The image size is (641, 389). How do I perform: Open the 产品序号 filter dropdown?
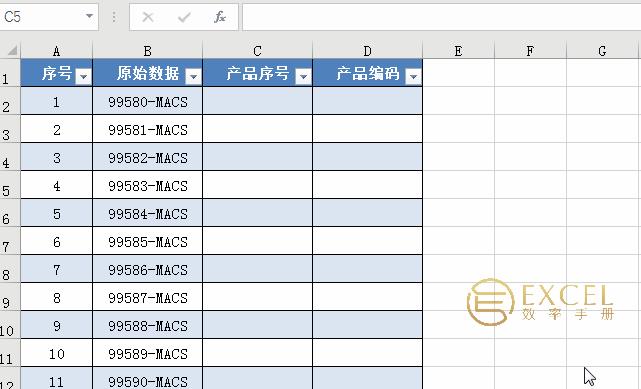click(x=303, y=76)
